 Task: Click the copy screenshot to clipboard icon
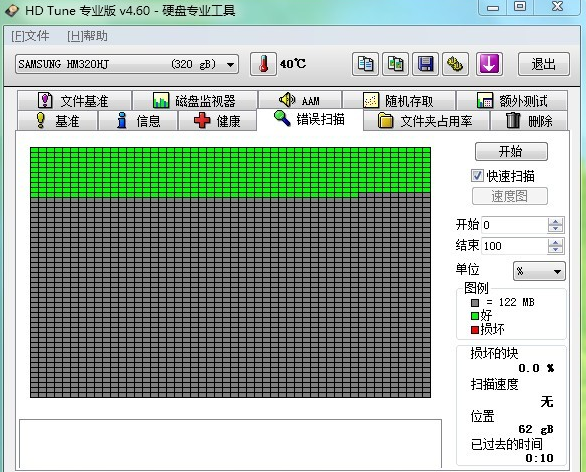pos(395,64)
